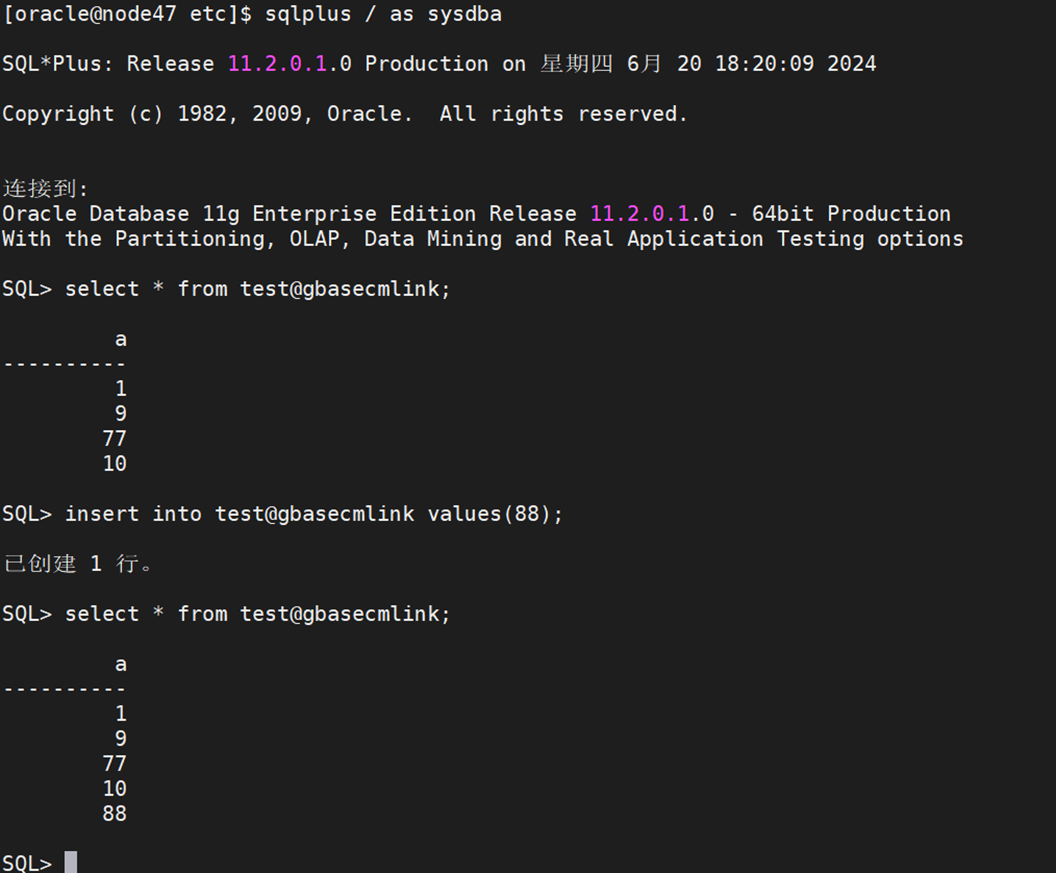Click the value 77 in the first result set

pos(114,439)
